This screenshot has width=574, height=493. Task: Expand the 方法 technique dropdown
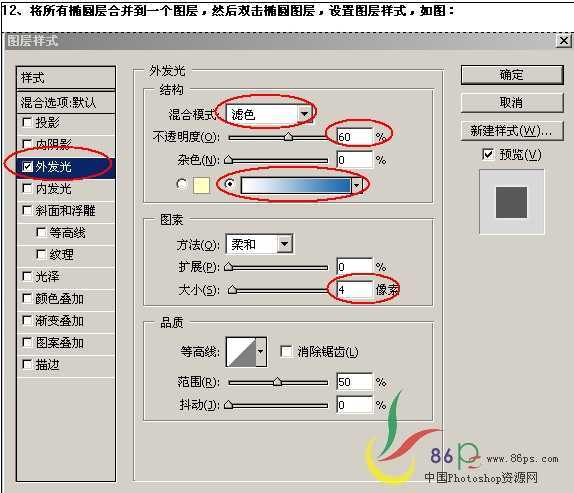point(259,244)
